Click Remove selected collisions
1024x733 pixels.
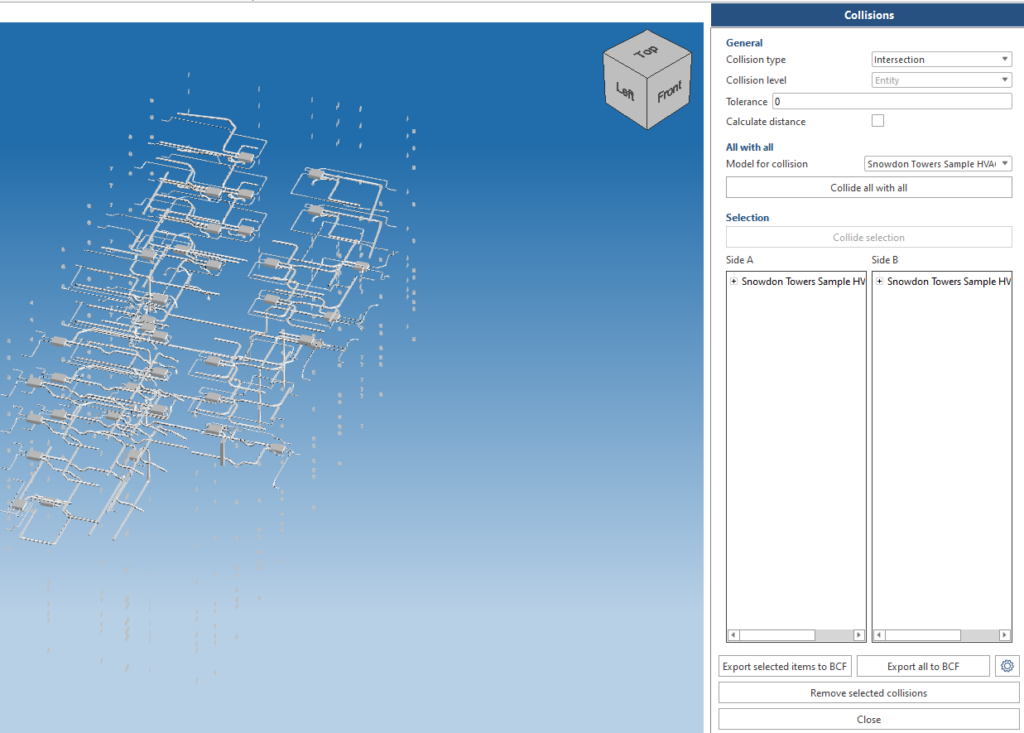tap(868, 692)
